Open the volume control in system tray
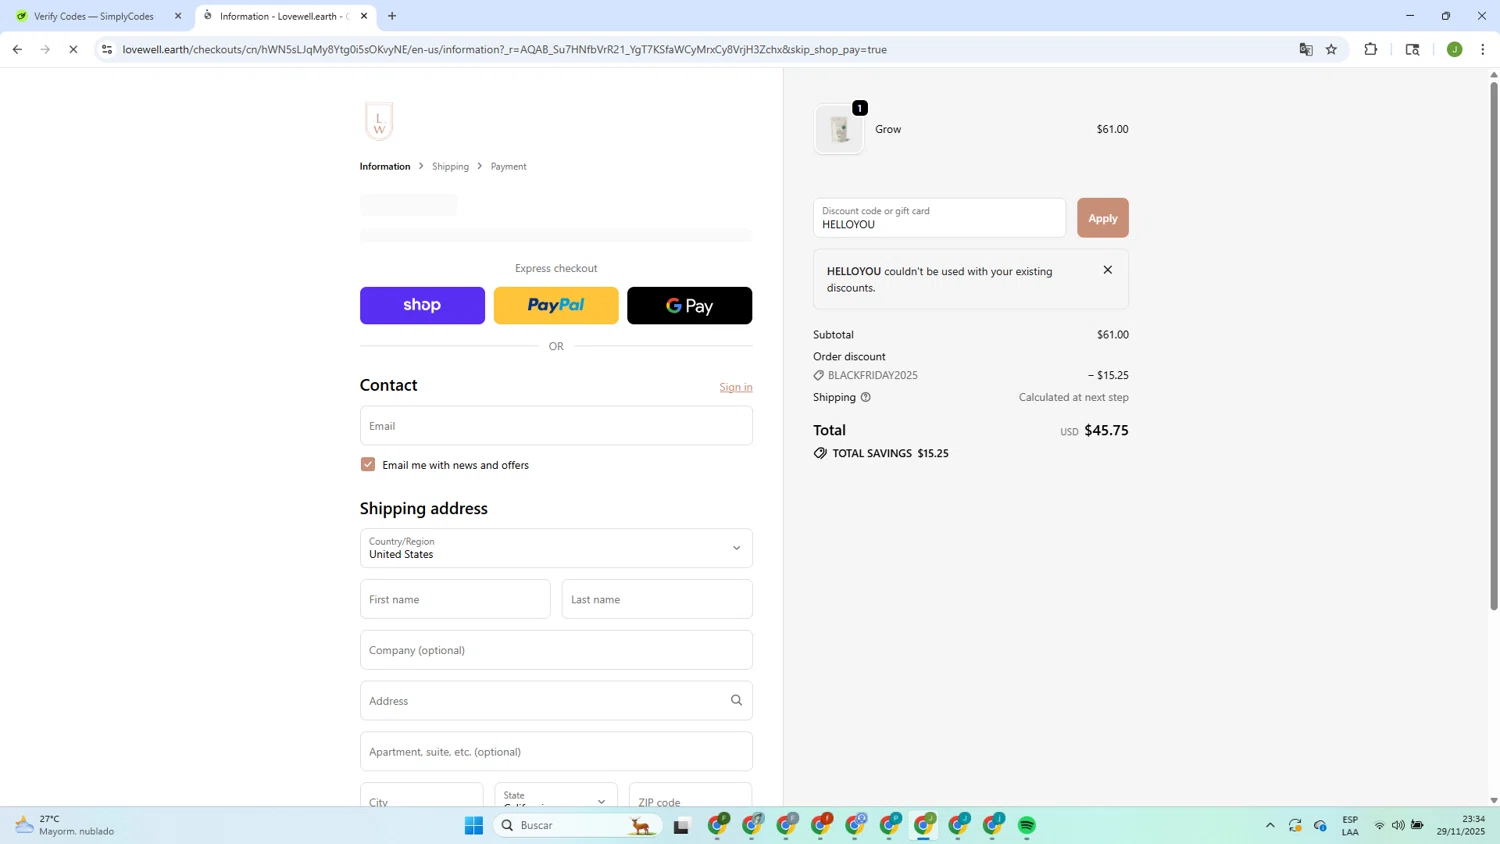1500x844 pixels. coord(1397,825)
